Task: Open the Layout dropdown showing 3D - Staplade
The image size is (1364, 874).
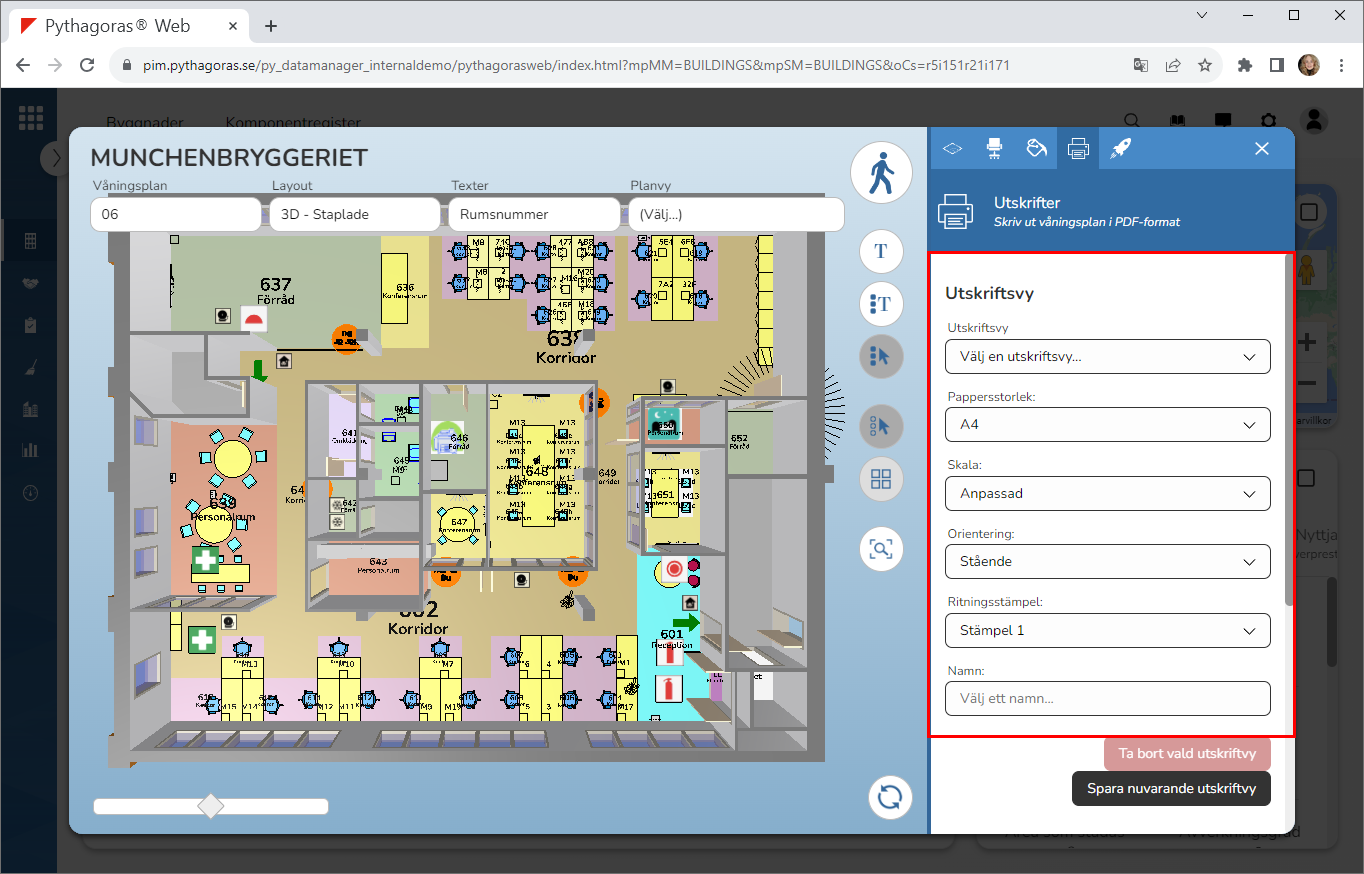Action: [x=354, y=214]
